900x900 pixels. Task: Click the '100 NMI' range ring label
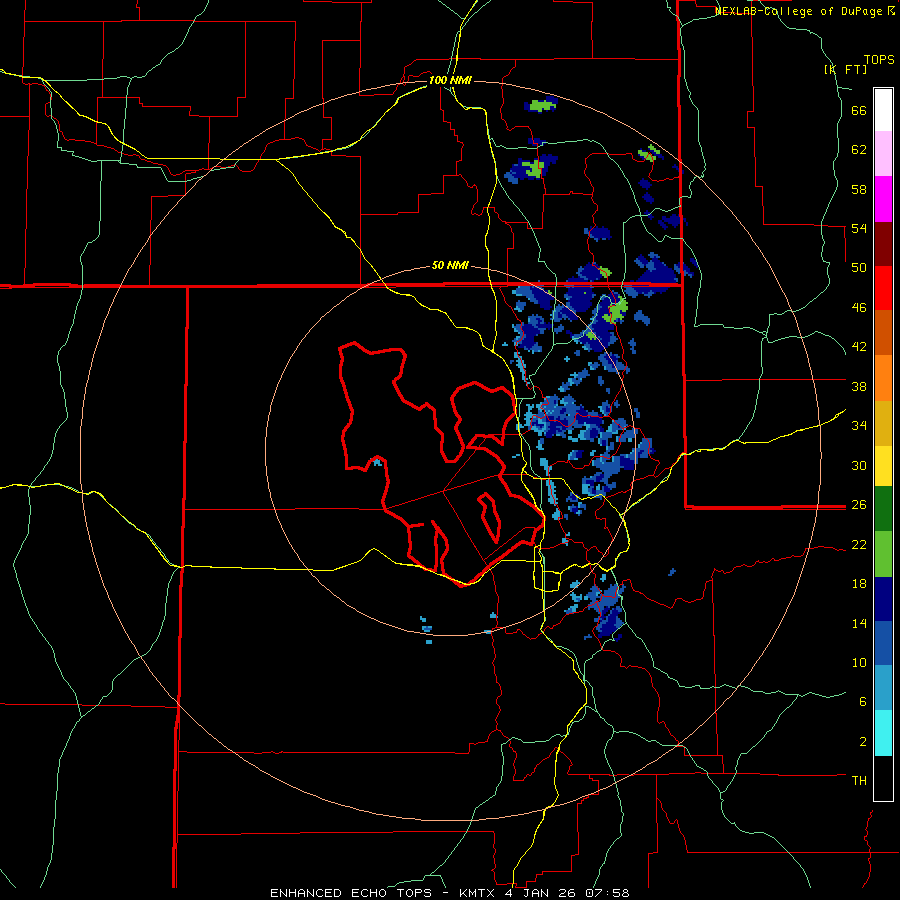(450, 80)
